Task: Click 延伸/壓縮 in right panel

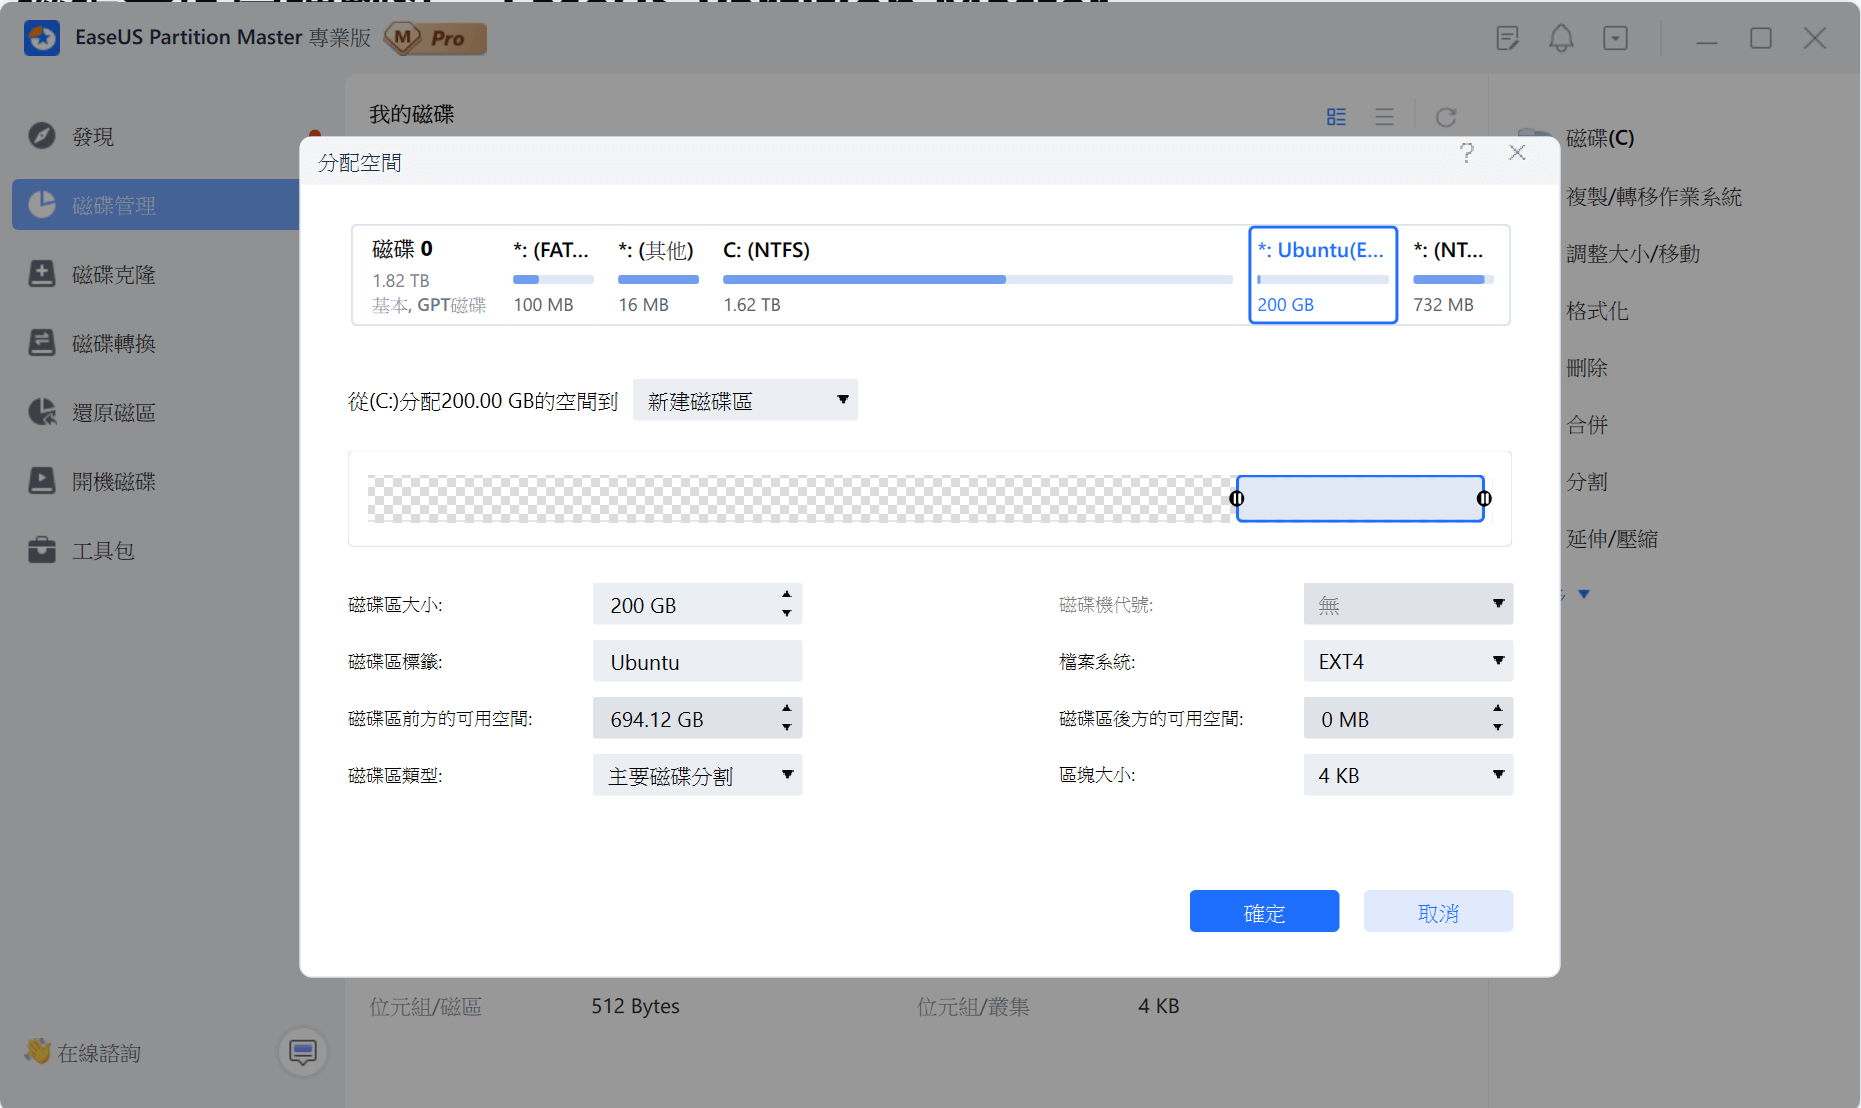Action: tap(1612, 538)
